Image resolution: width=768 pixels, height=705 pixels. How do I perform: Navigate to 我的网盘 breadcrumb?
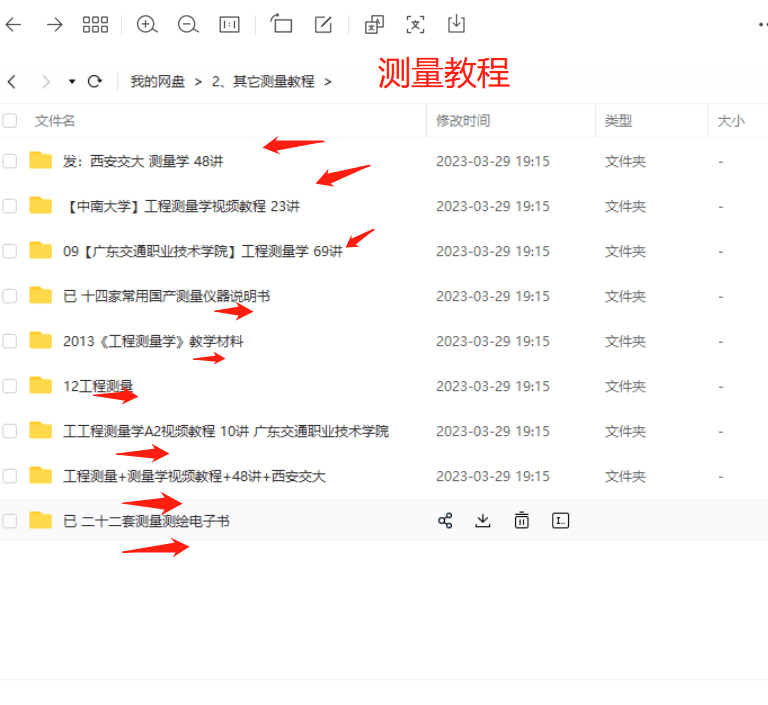(158, 81)
